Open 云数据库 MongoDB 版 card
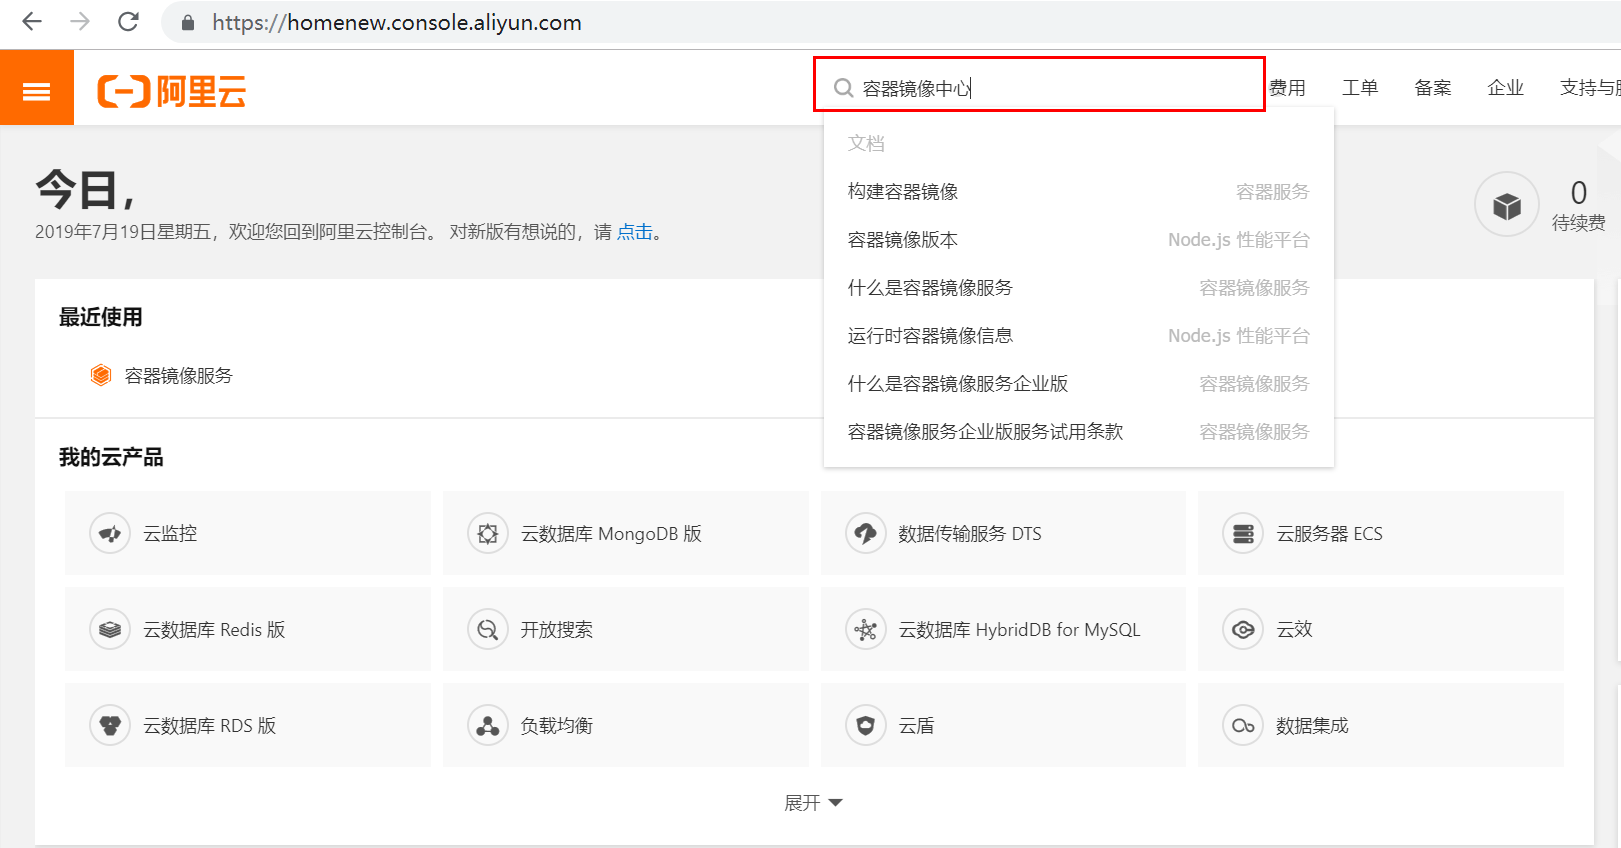The image size is (1621, 848). [x=626, y=533]
